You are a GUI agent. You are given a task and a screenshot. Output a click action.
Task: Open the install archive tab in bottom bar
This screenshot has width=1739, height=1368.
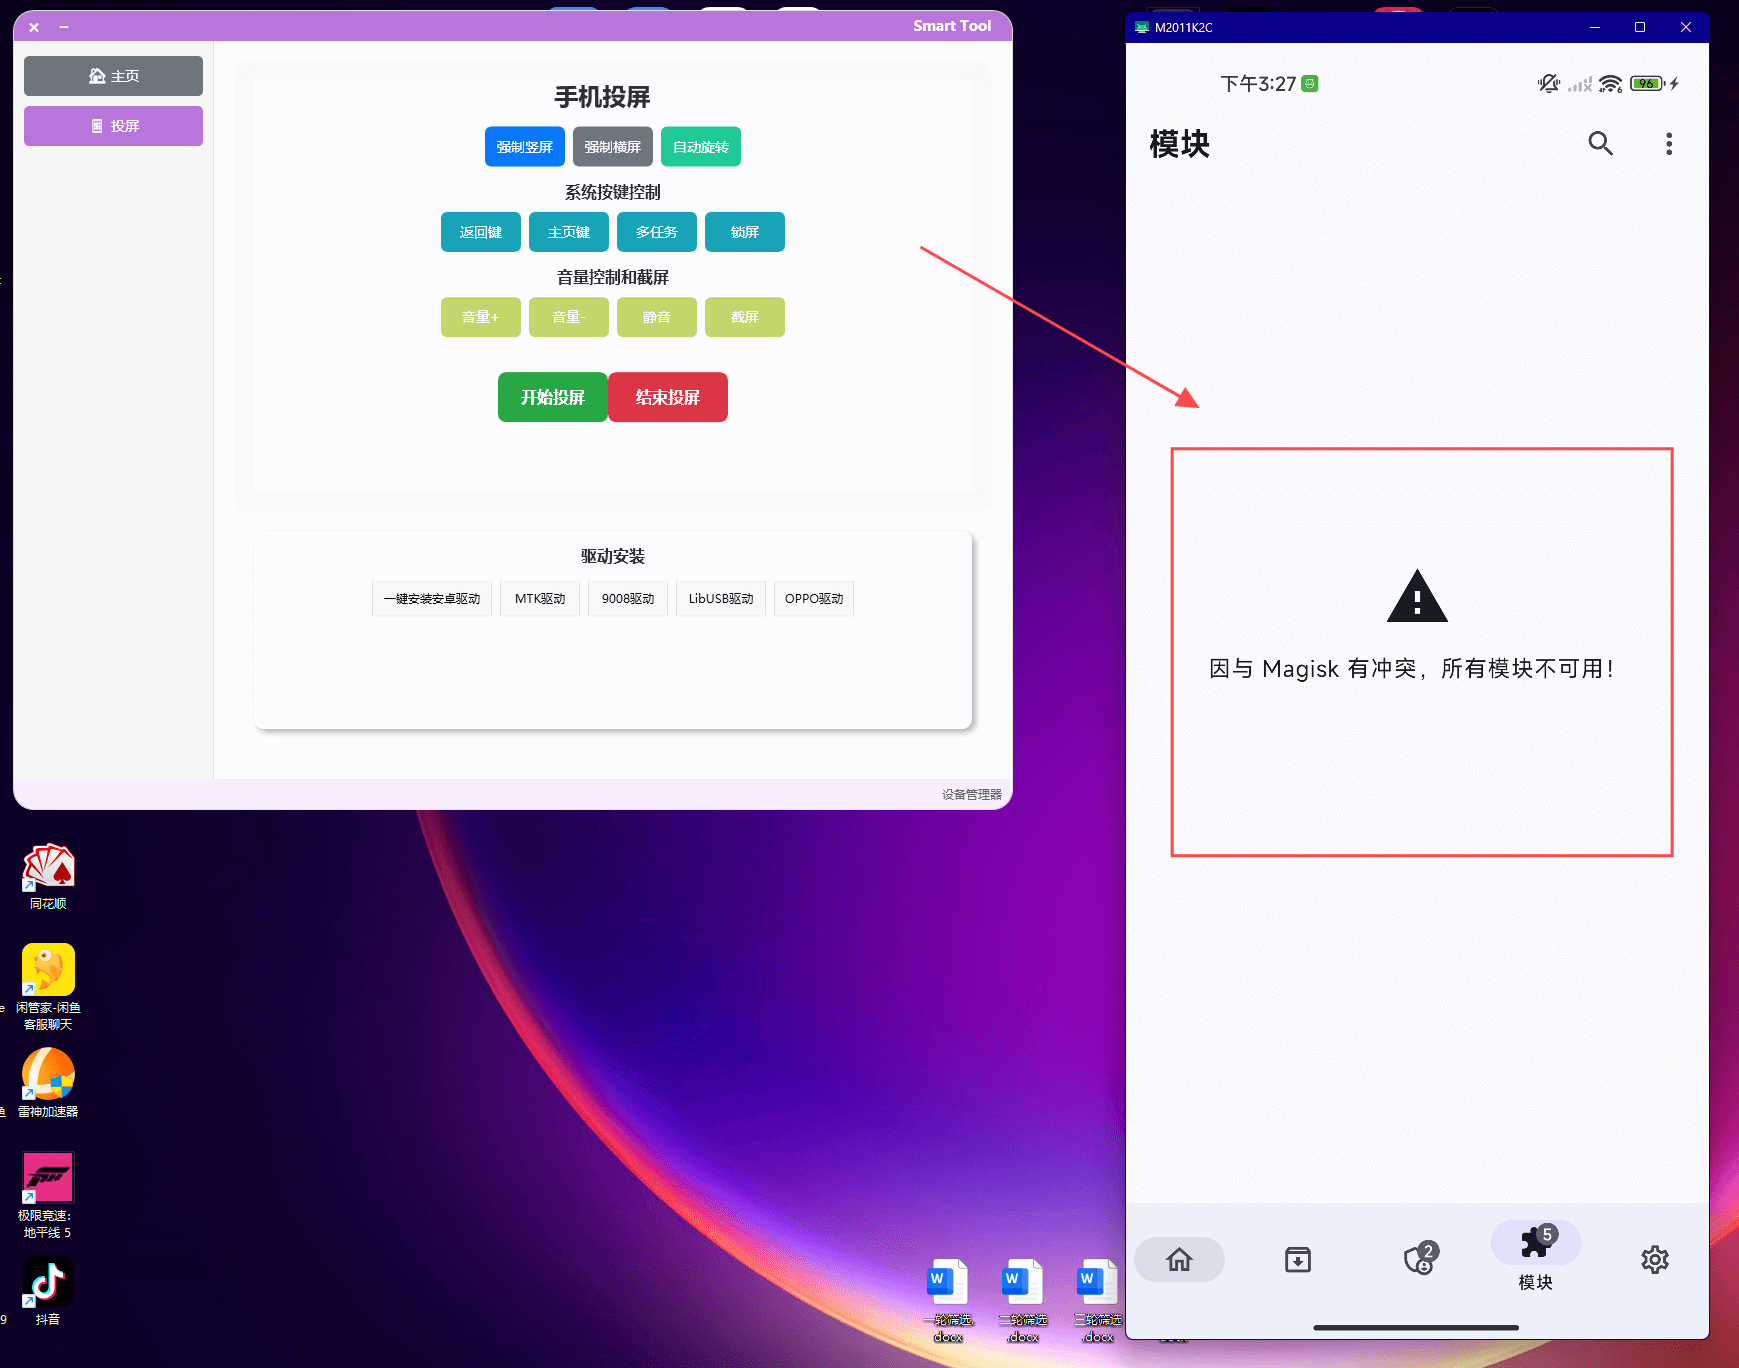[1297, 1259]
